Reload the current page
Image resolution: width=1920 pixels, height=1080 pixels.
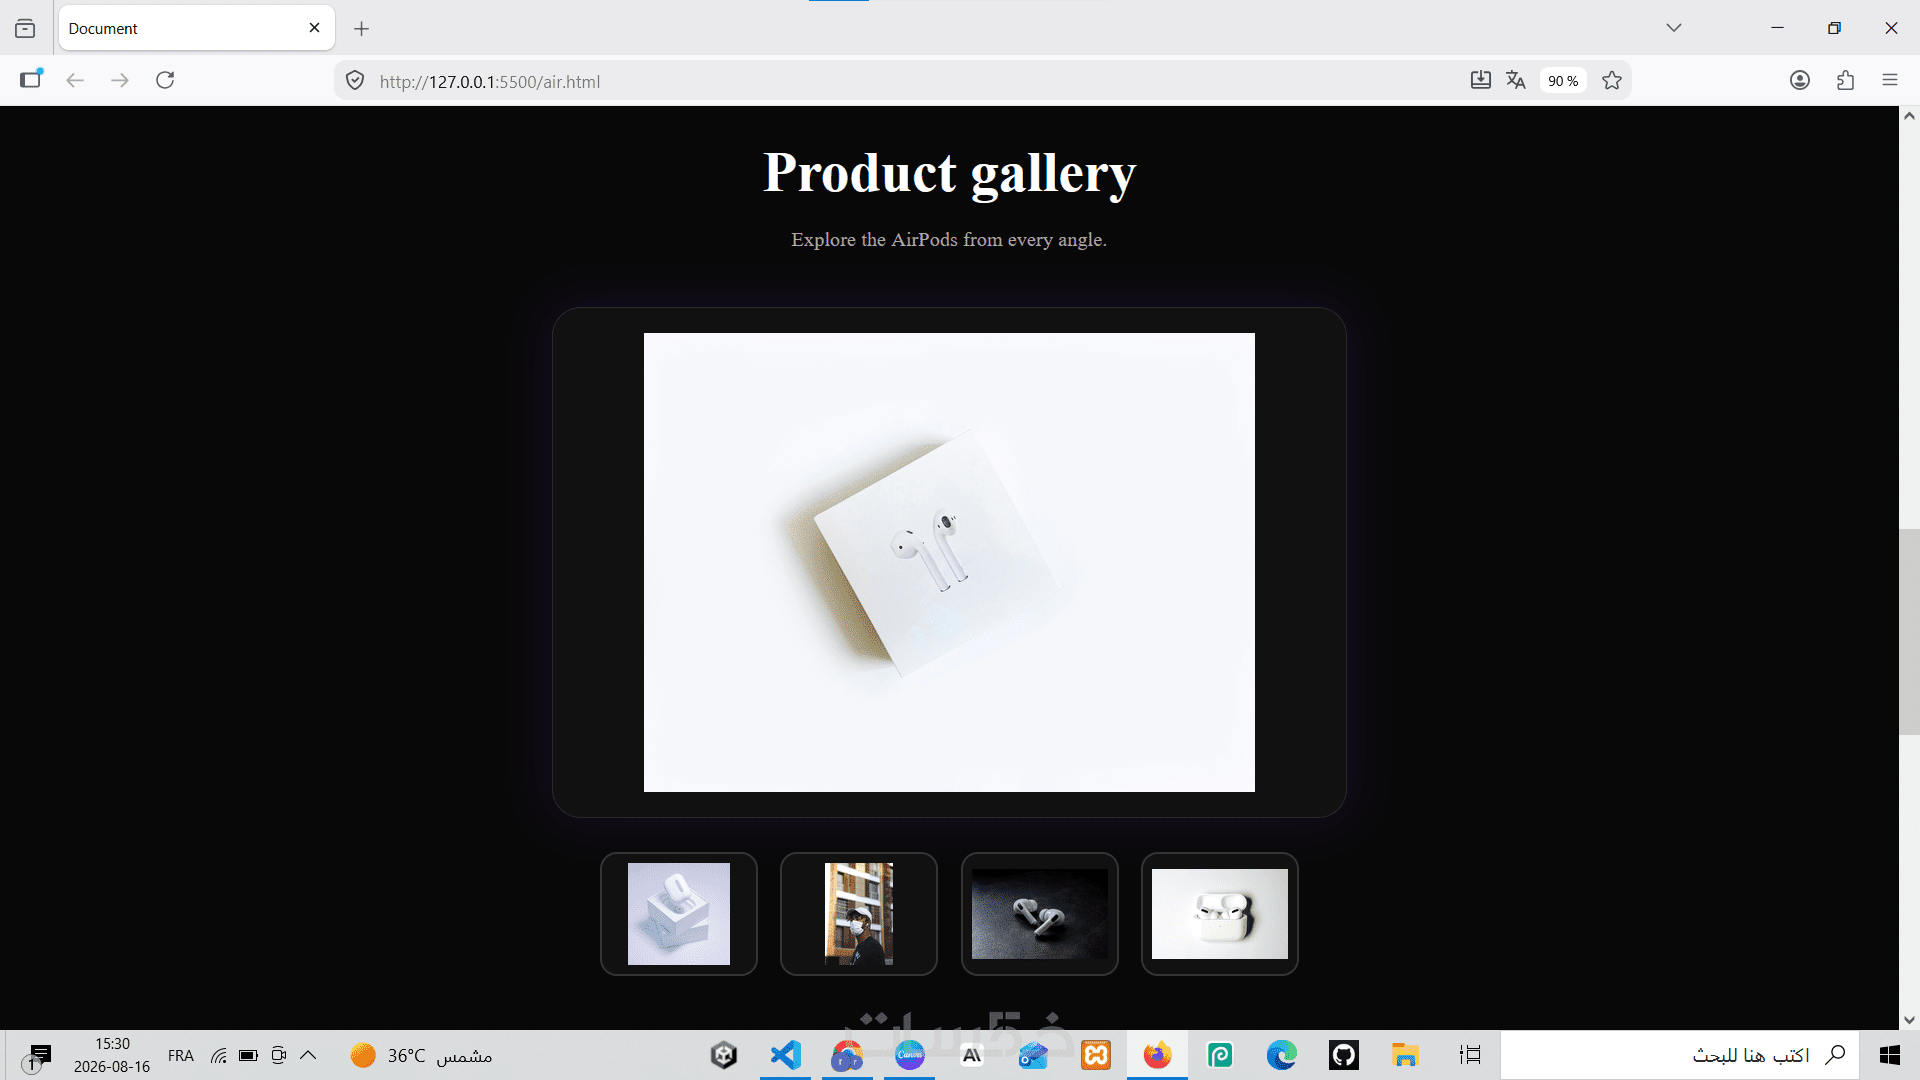tap(165, 80)
